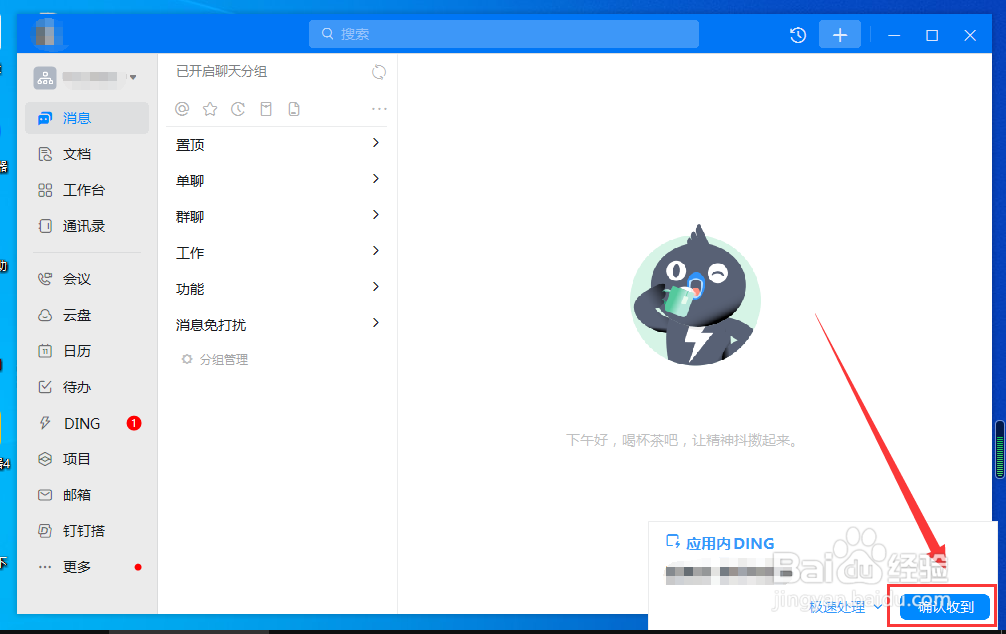Open the history clock icon in title bar
Screen dimensions: 1006x634
pos(797,35)
